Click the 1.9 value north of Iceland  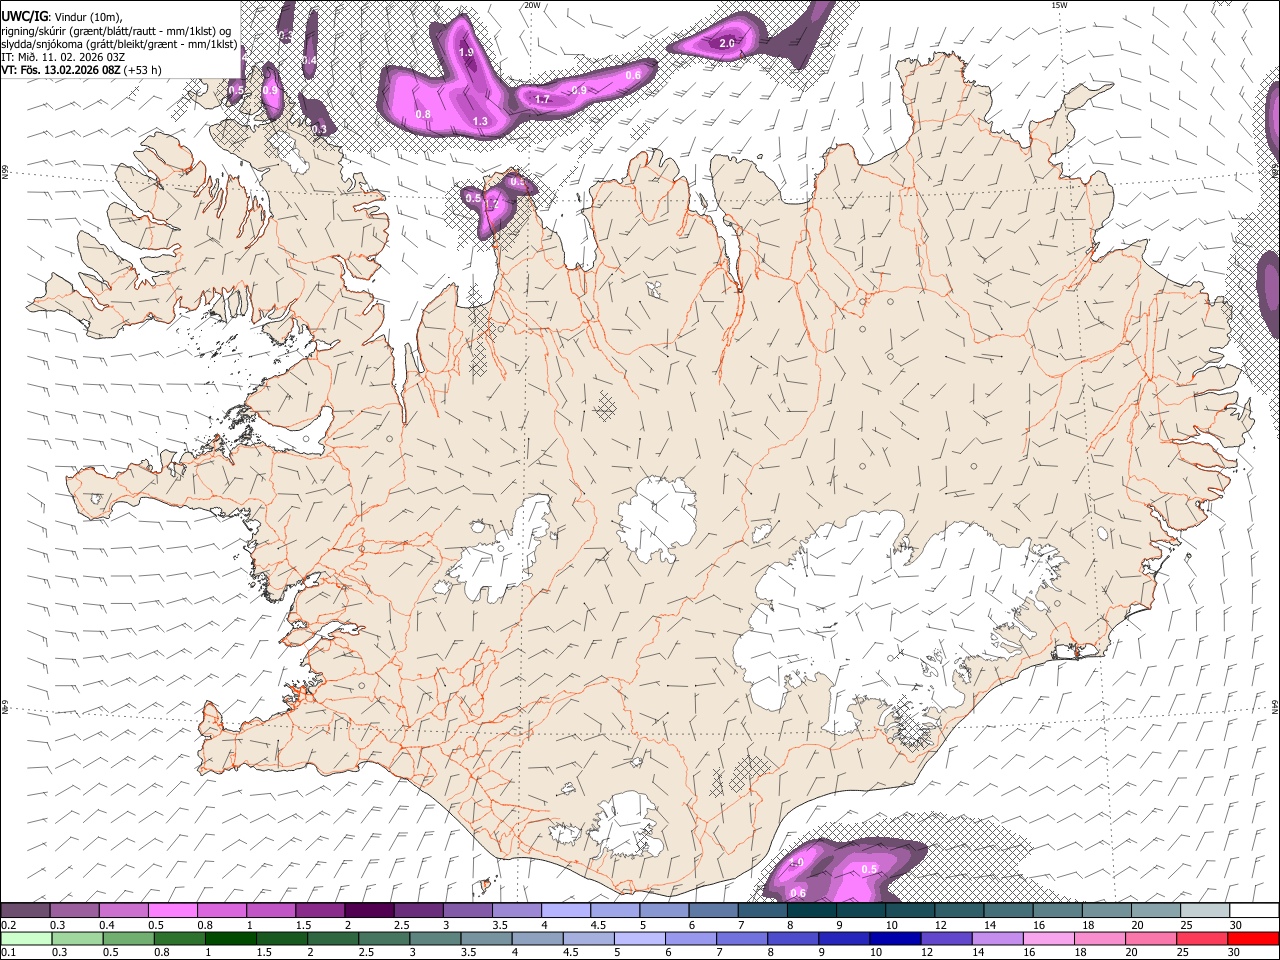pos(466,52)
